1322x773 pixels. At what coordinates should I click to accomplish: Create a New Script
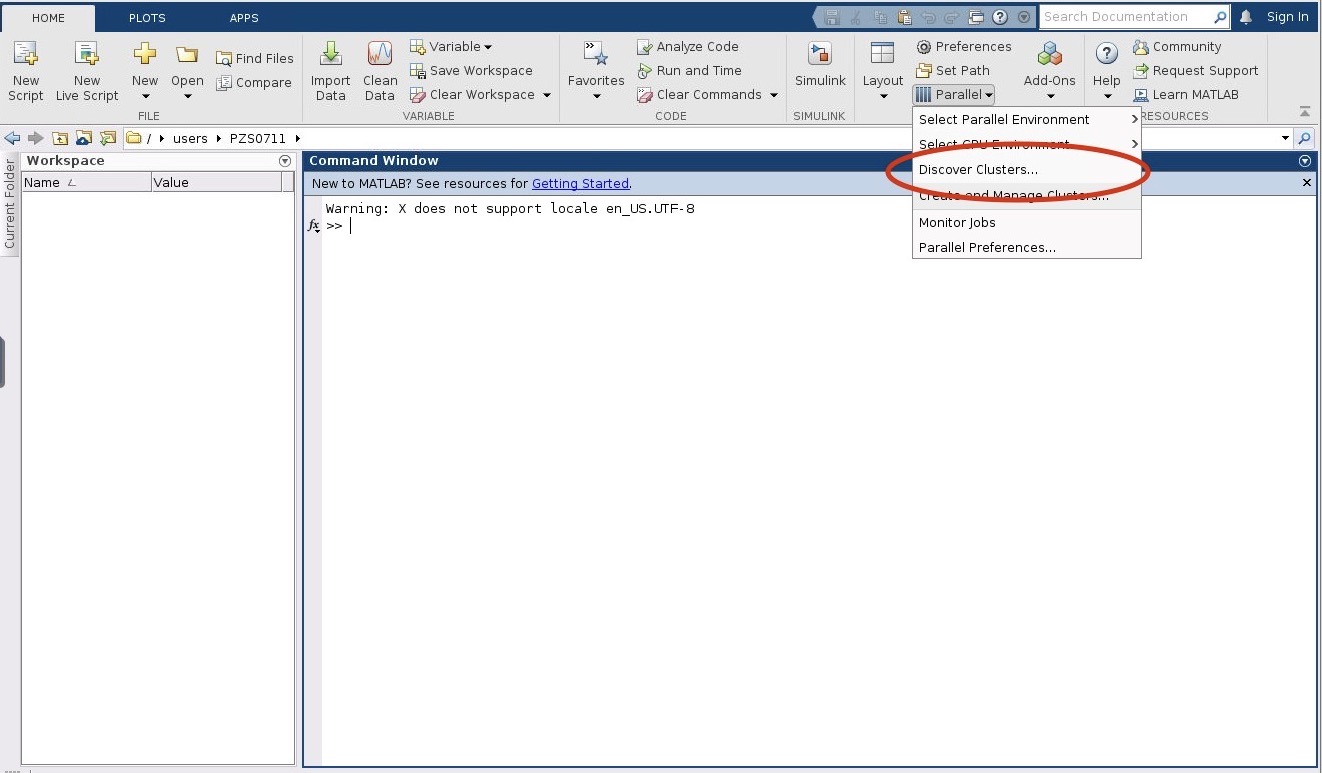(25, 70)
